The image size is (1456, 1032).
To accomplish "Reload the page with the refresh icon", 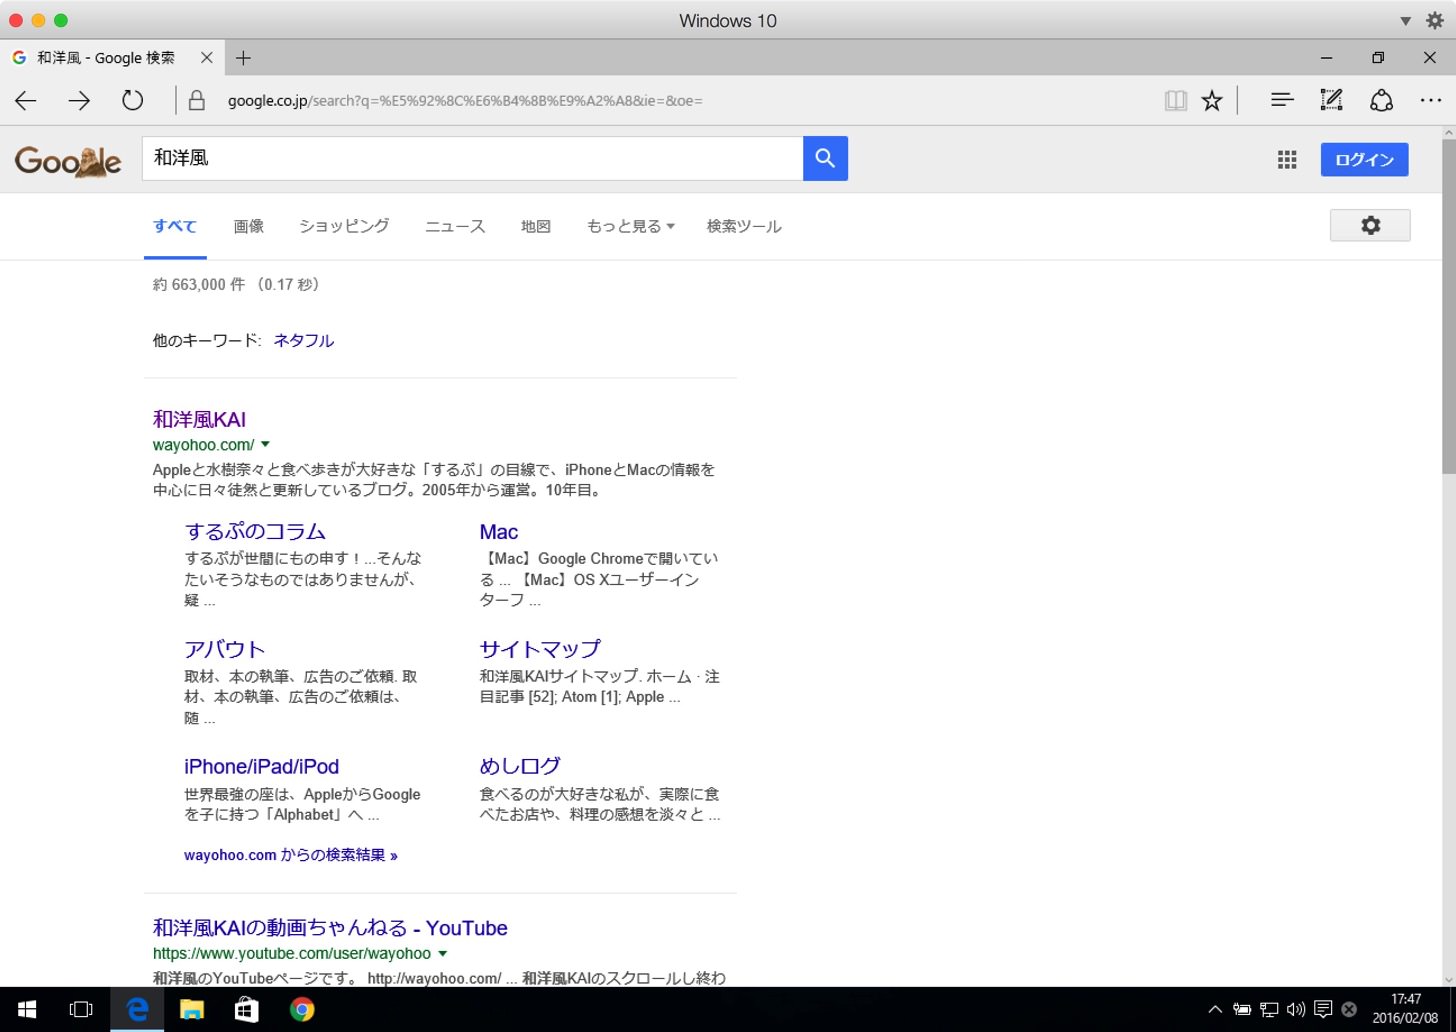I will (132, 100).
